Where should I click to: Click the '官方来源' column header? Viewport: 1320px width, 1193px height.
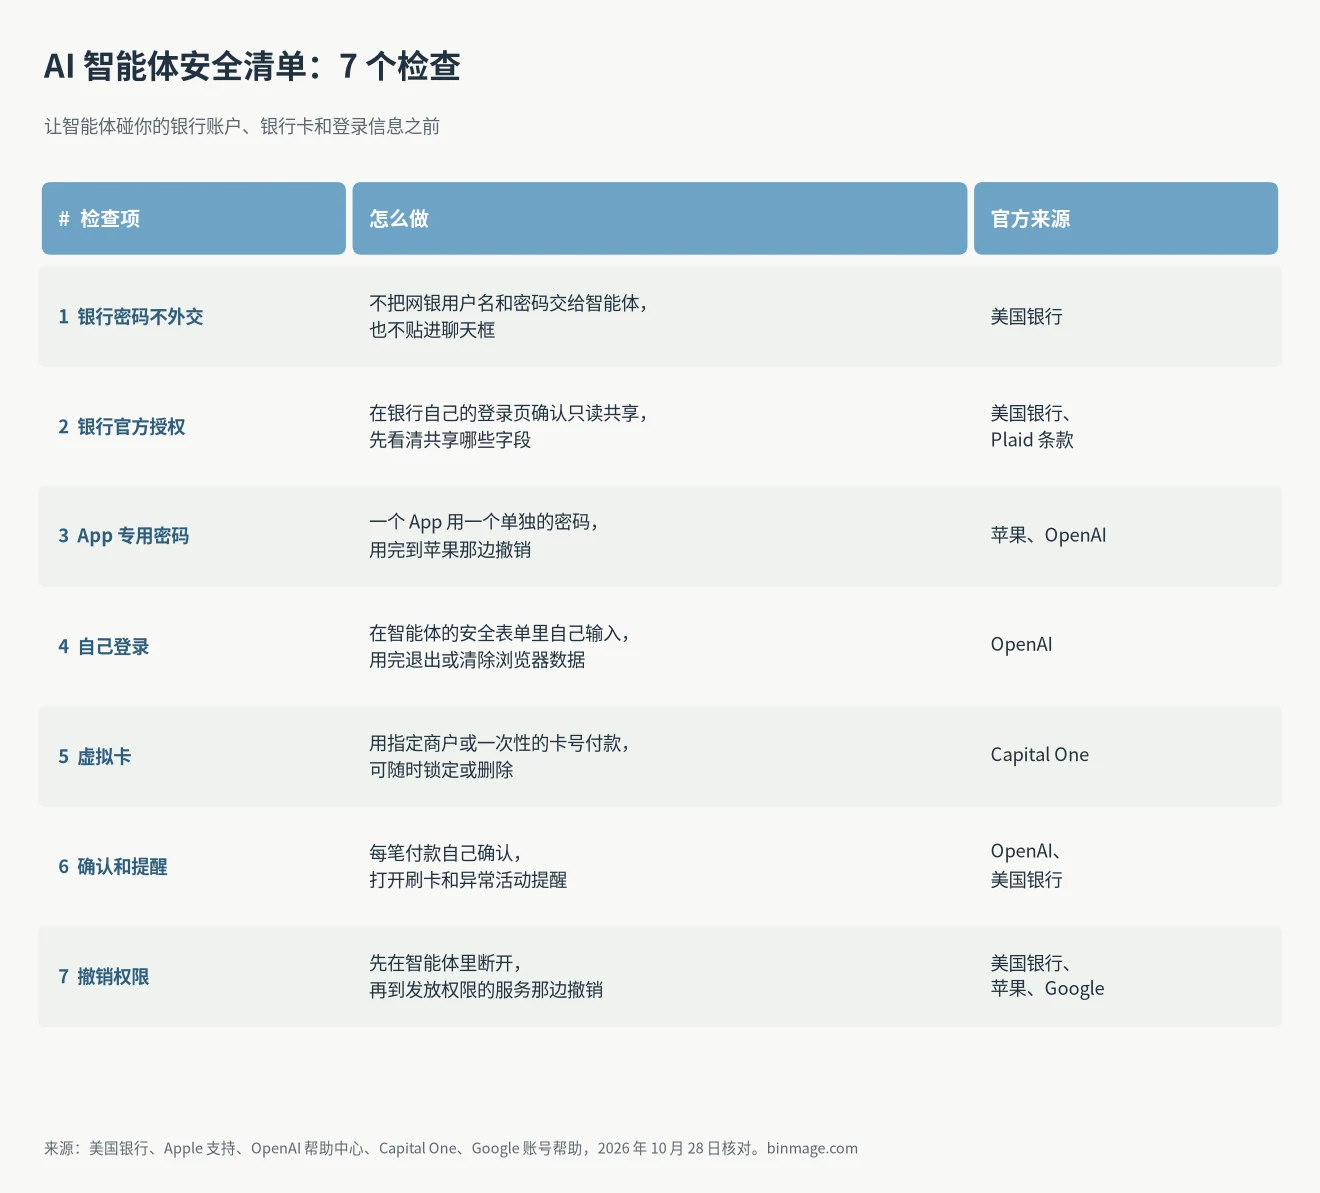point(1126,218)
